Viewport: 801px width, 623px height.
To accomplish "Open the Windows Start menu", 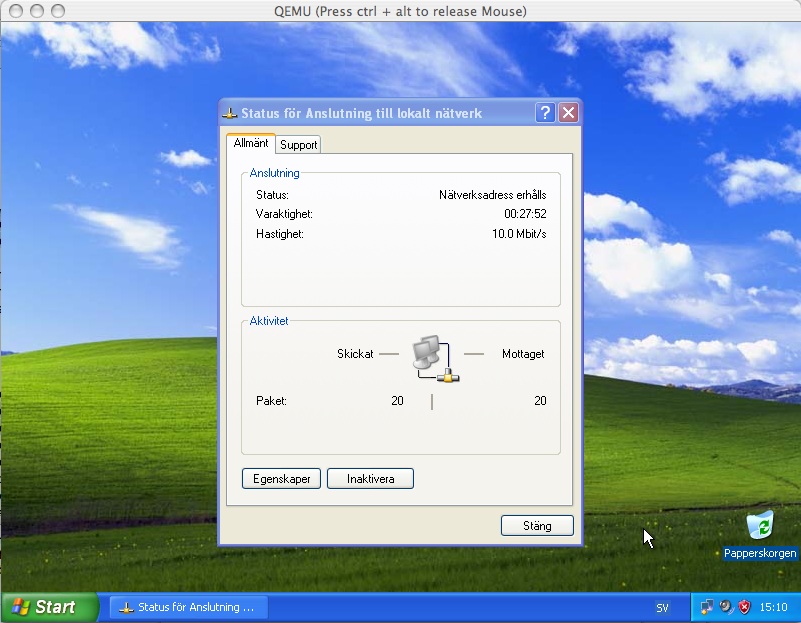I will [50, 607].
